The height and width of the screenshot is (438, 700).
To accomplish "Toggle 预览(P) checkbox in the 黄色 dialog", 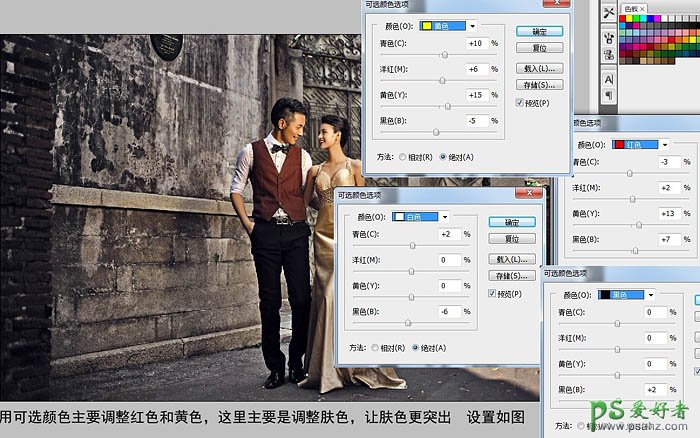I will (x=519, y=103).
